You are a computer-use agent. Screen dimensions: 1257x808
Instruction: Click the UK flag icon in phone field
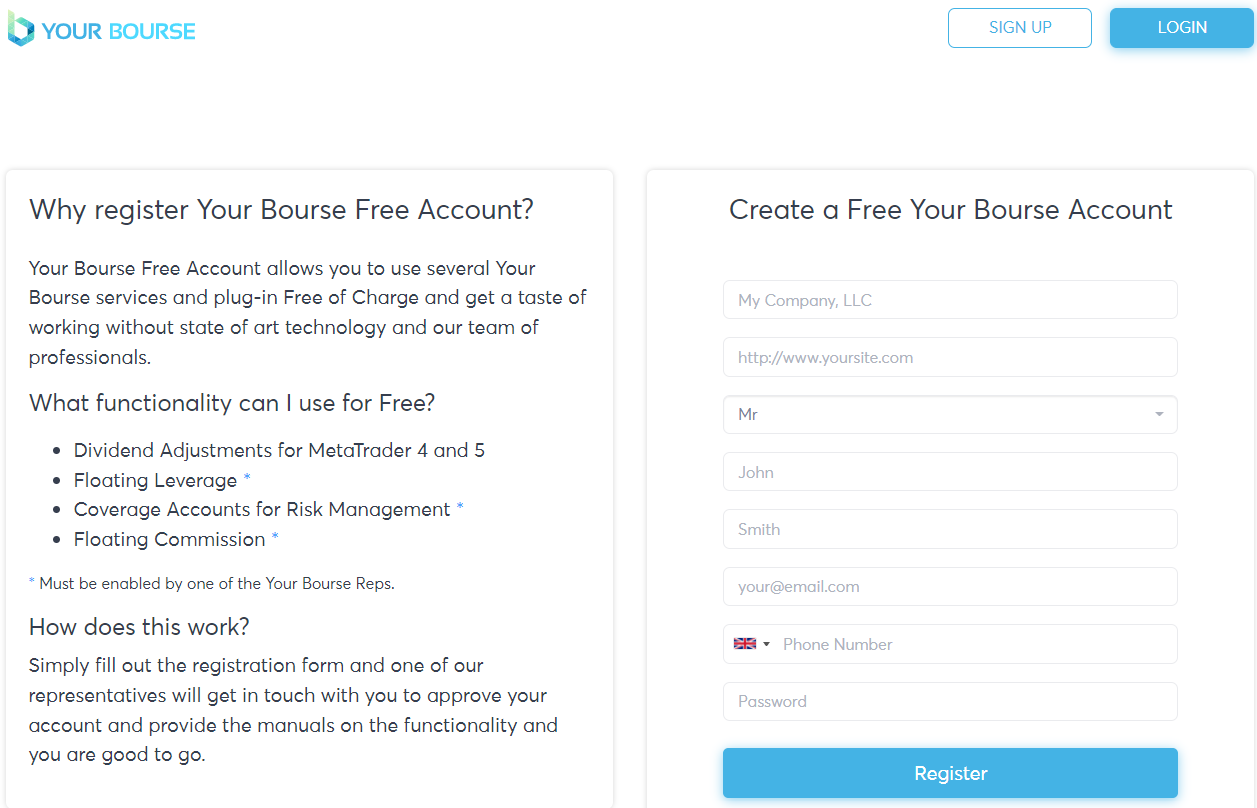(x=744, y=644)
